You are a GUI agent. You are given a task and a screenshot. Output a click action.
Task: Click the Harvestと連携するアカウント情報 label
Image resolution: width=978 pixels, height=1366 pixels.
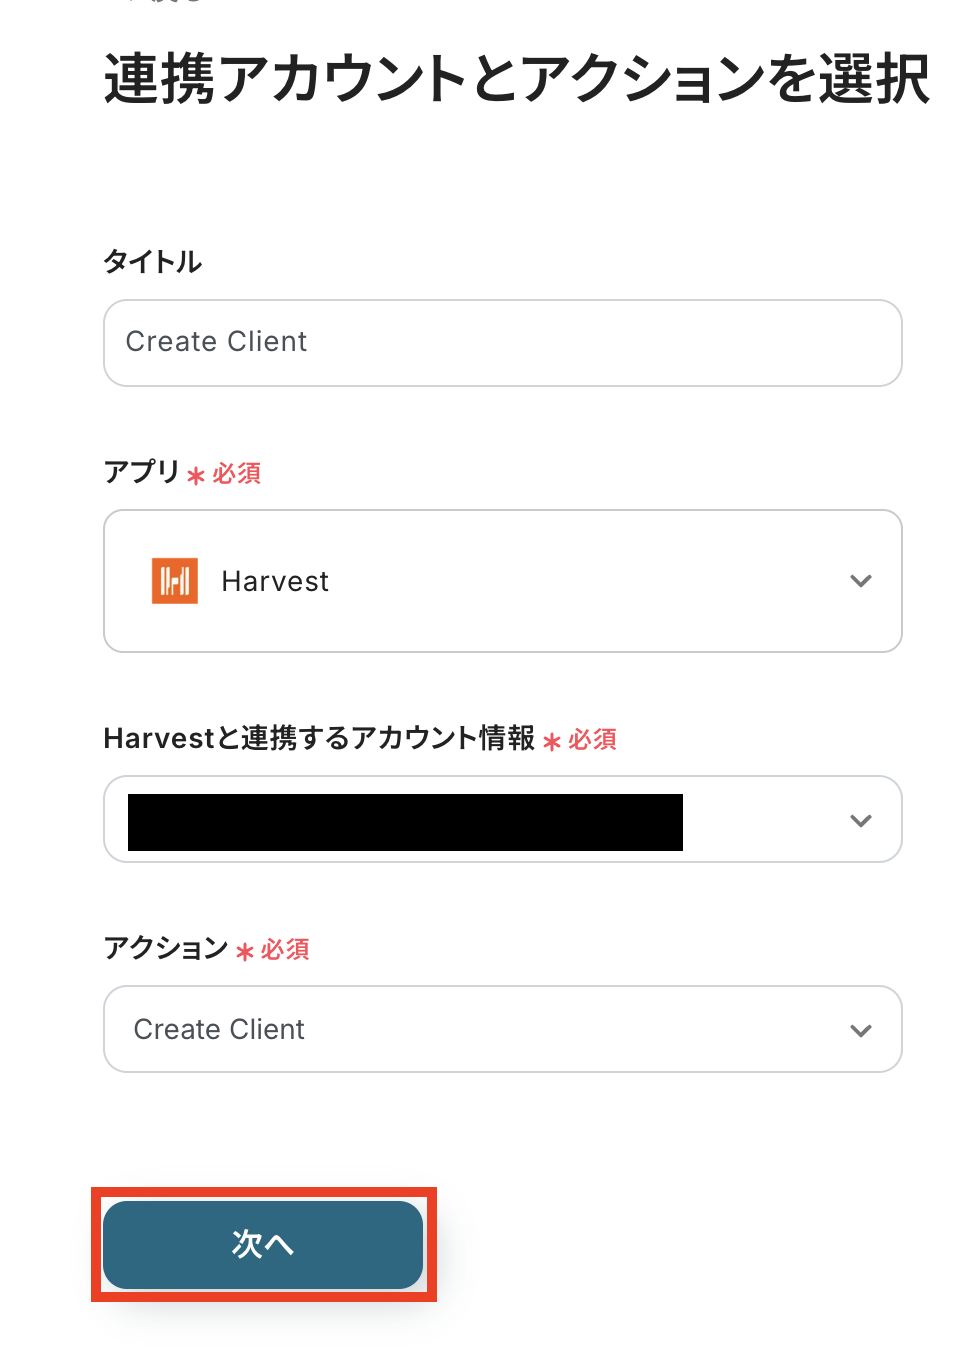319,738
